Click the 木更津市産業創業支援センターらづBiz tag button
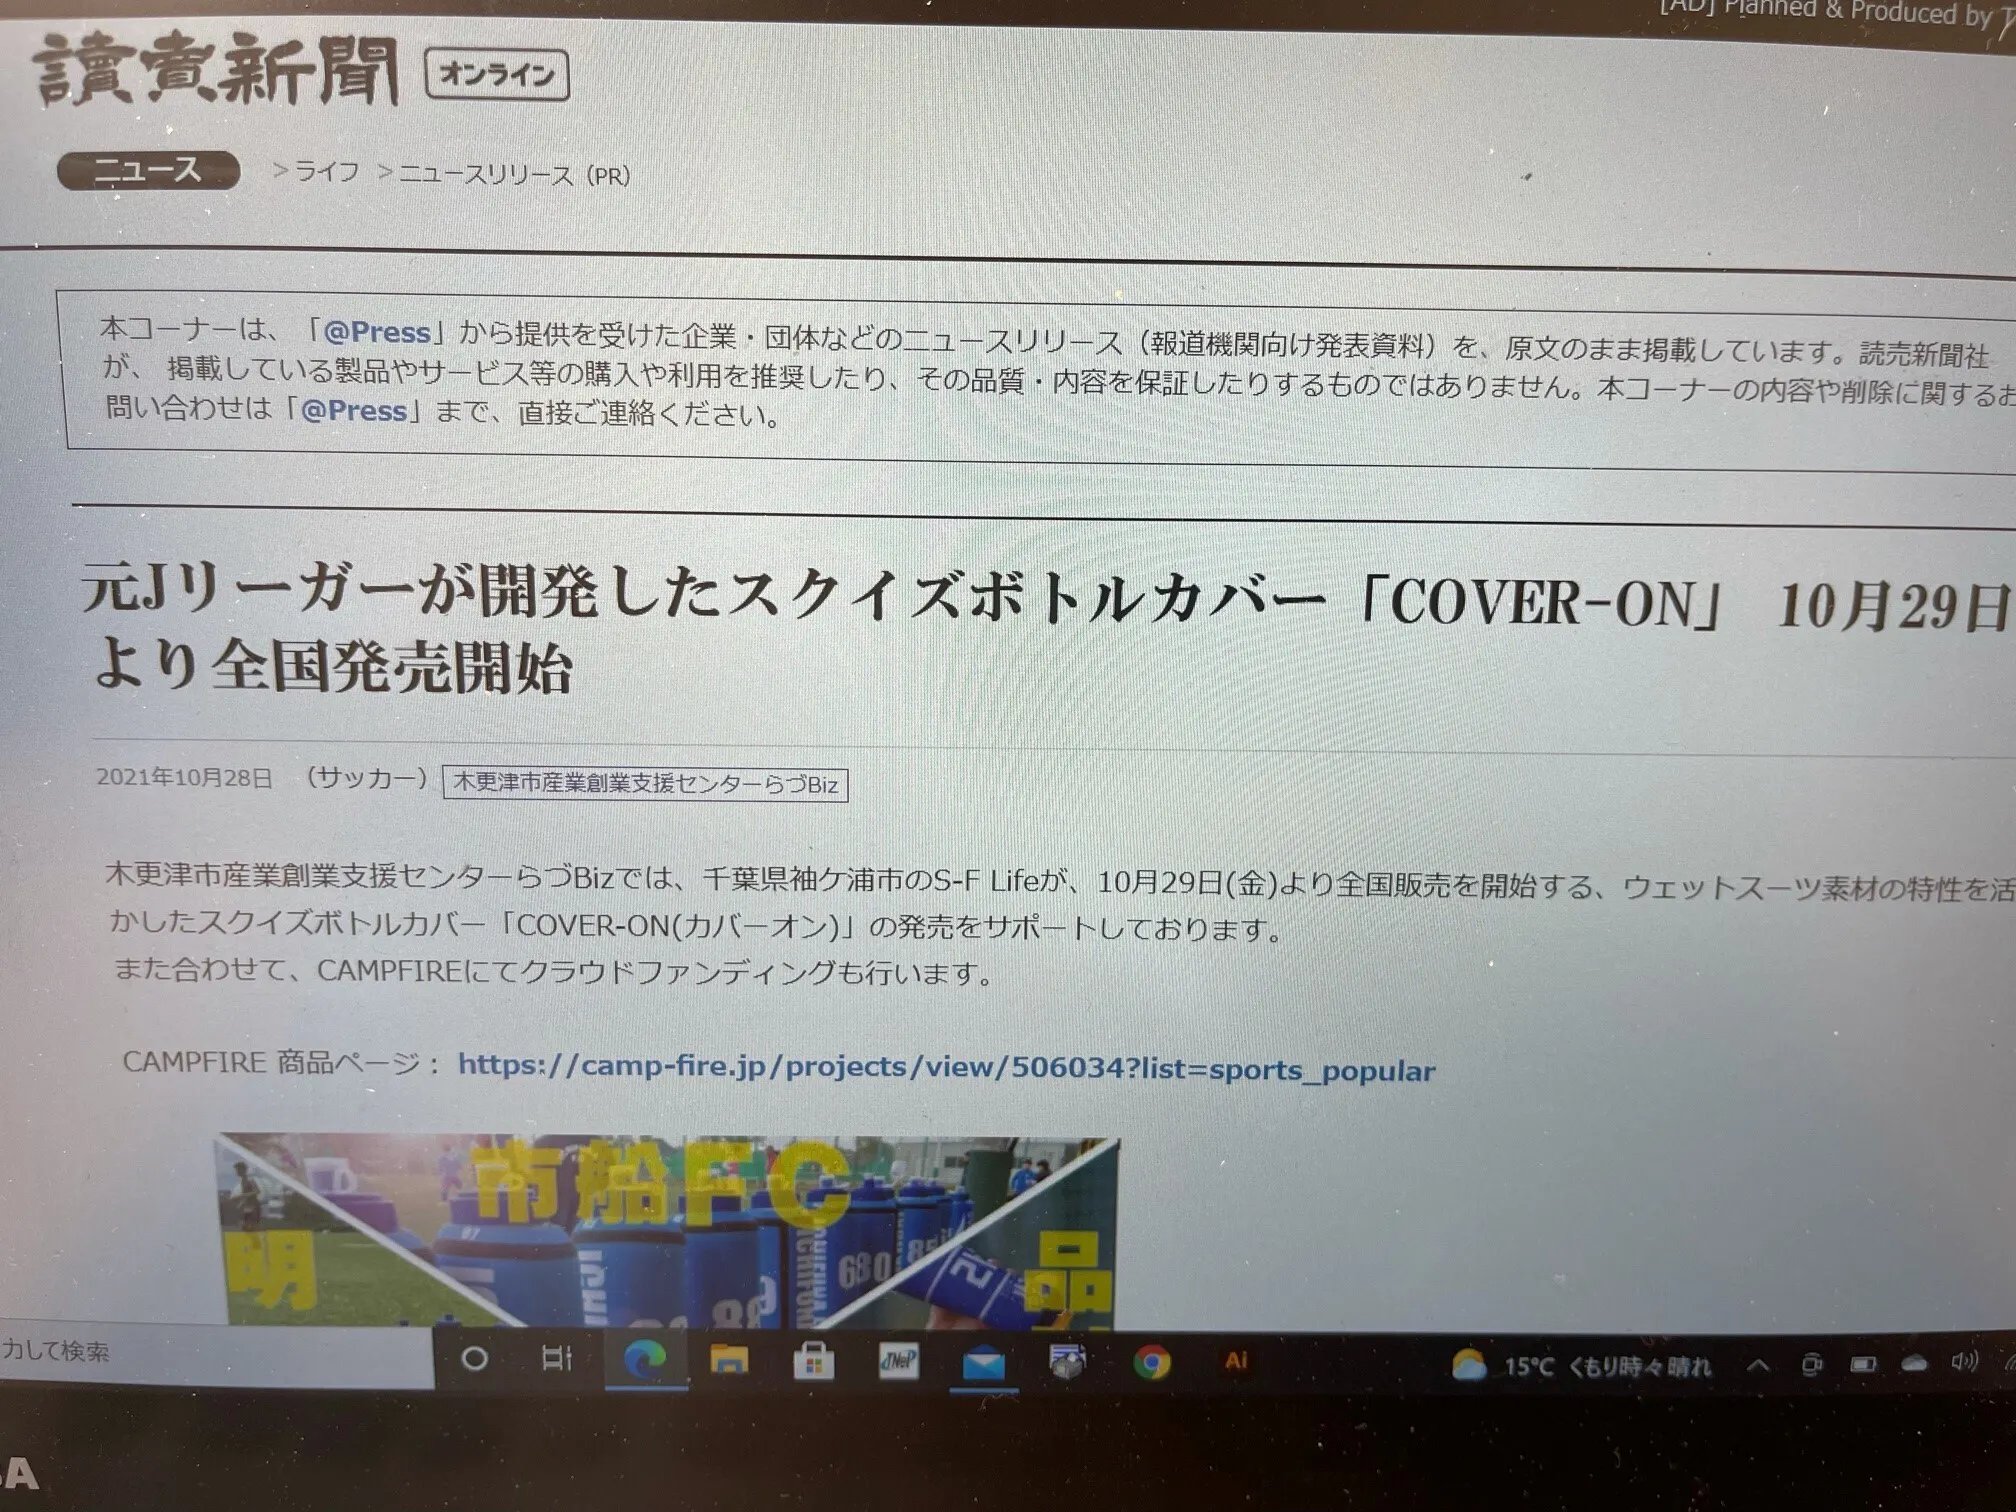The height and width of the screenshot is (1512, 2016). pos(645,784)
